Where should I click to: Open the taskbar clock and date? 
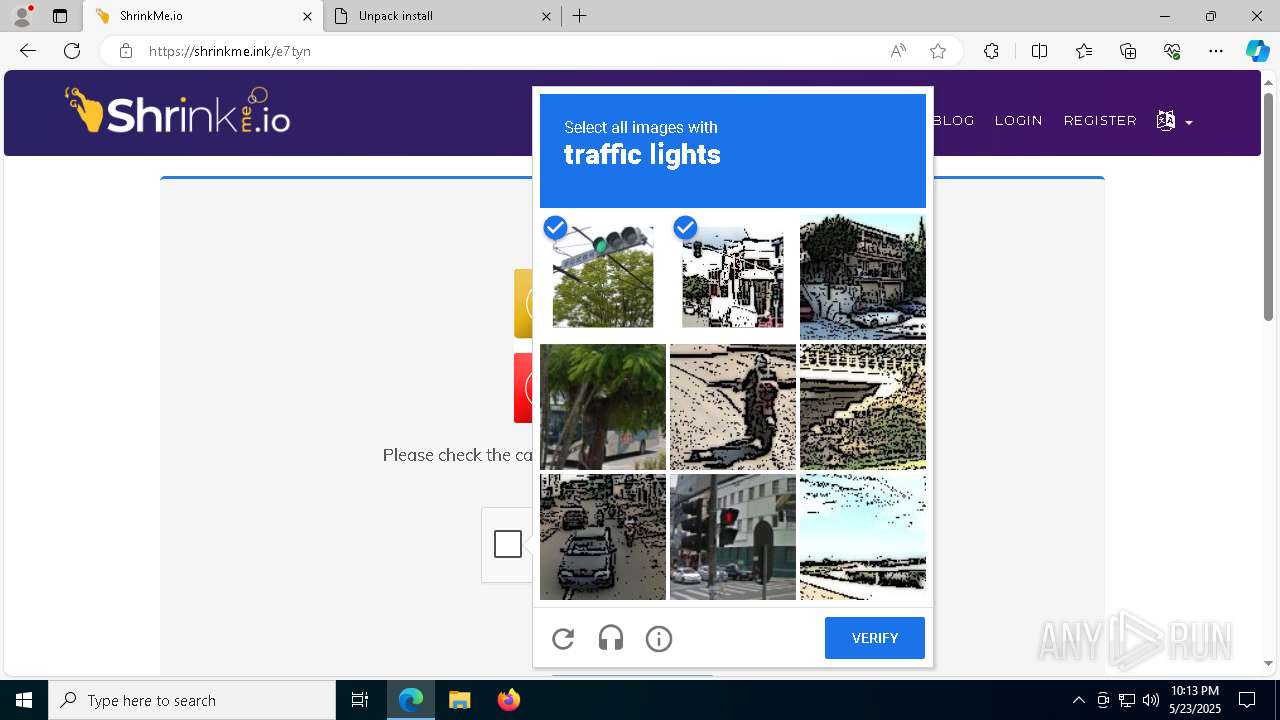[1195, 700]
